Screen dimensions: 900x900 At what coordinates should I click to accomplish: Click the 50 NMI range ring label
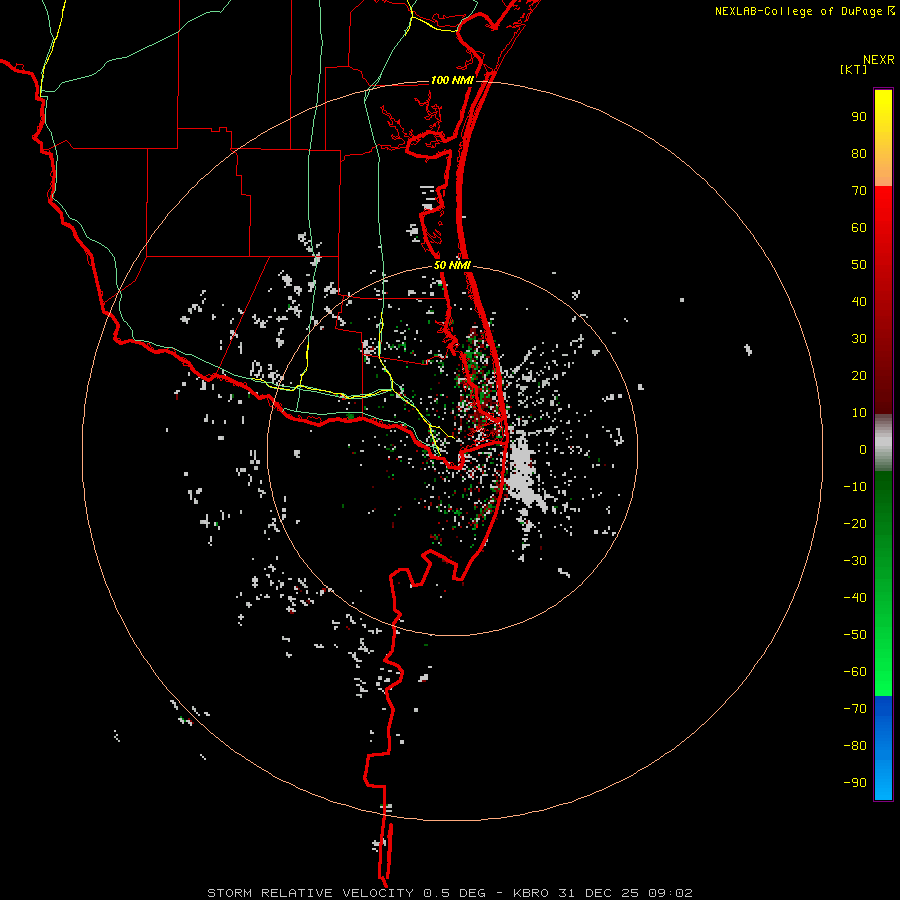tap(452, 265)
